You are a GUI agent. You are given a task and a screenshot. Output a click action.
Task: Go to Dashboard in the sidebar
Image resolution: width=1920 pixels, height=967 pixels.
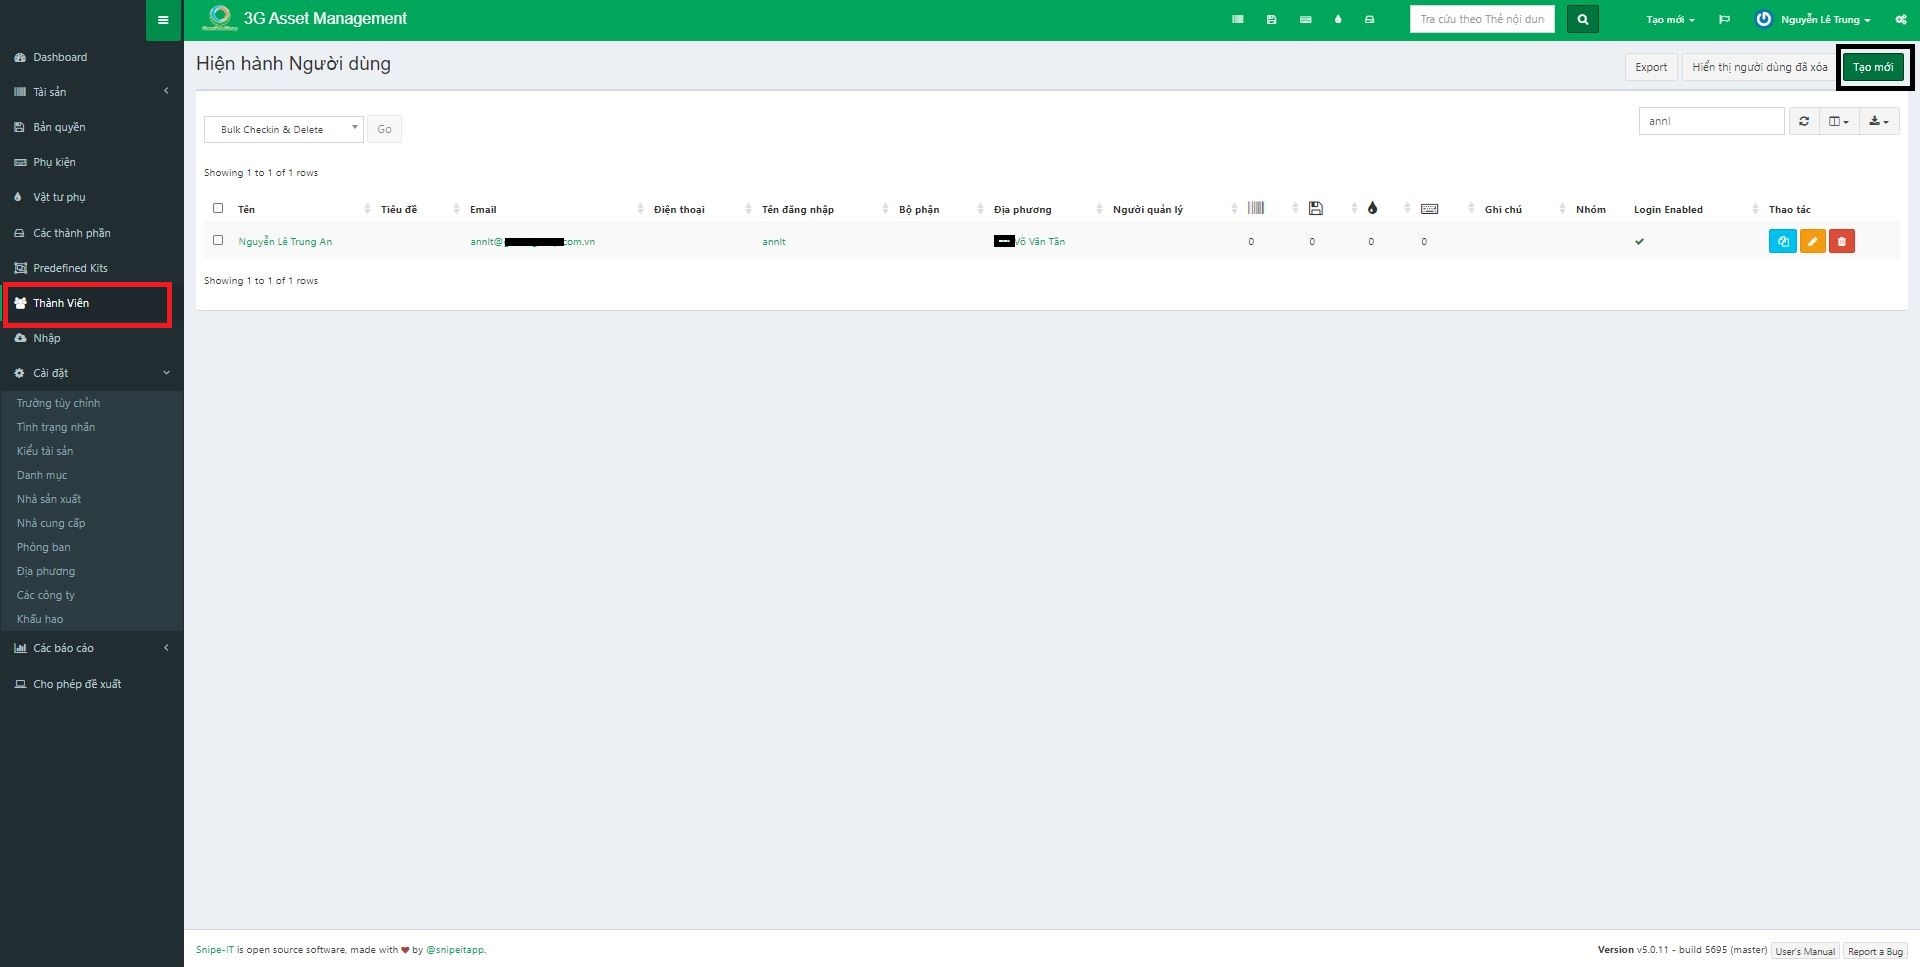60,57
